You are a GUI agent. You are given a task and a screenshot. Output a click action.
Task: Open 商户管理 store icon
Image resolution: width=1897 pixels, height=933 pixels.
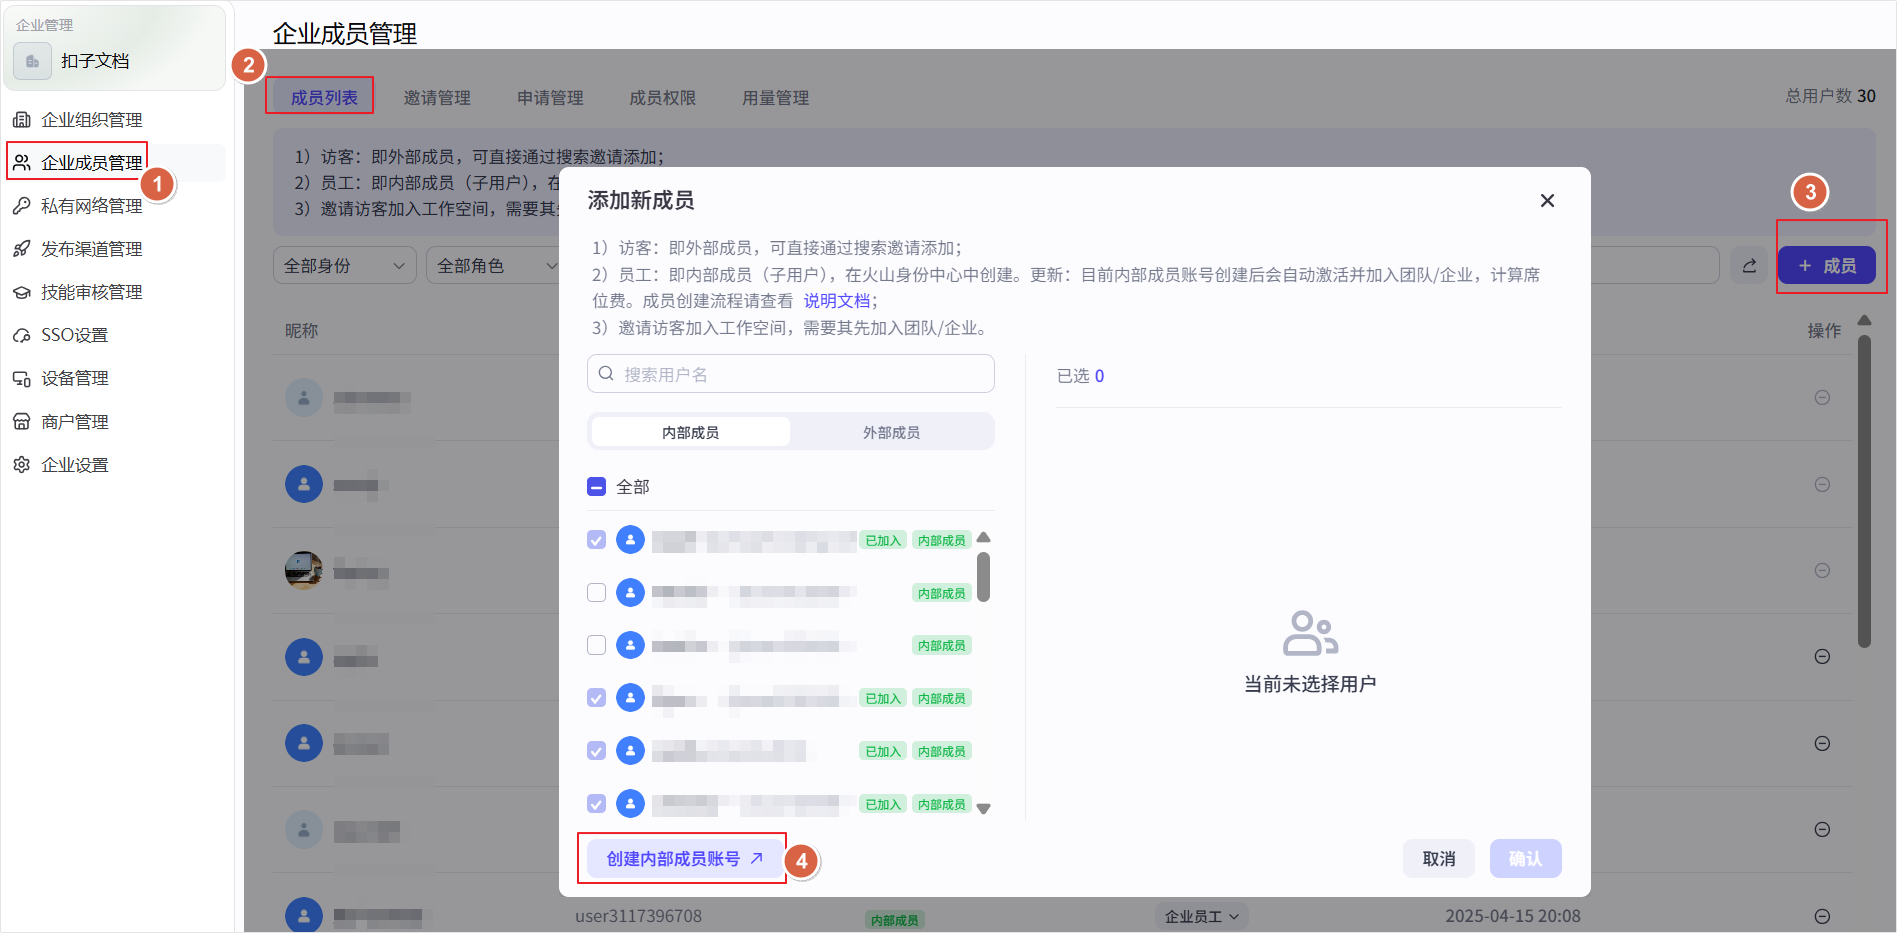[21, 422]
